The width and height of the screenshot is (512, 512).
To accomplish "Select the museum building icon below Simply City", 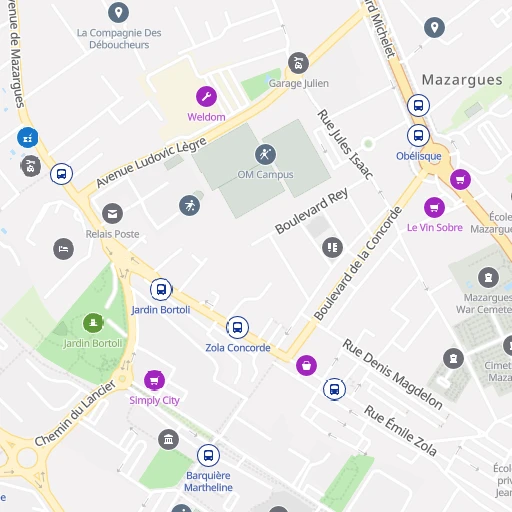I will 168,440.
